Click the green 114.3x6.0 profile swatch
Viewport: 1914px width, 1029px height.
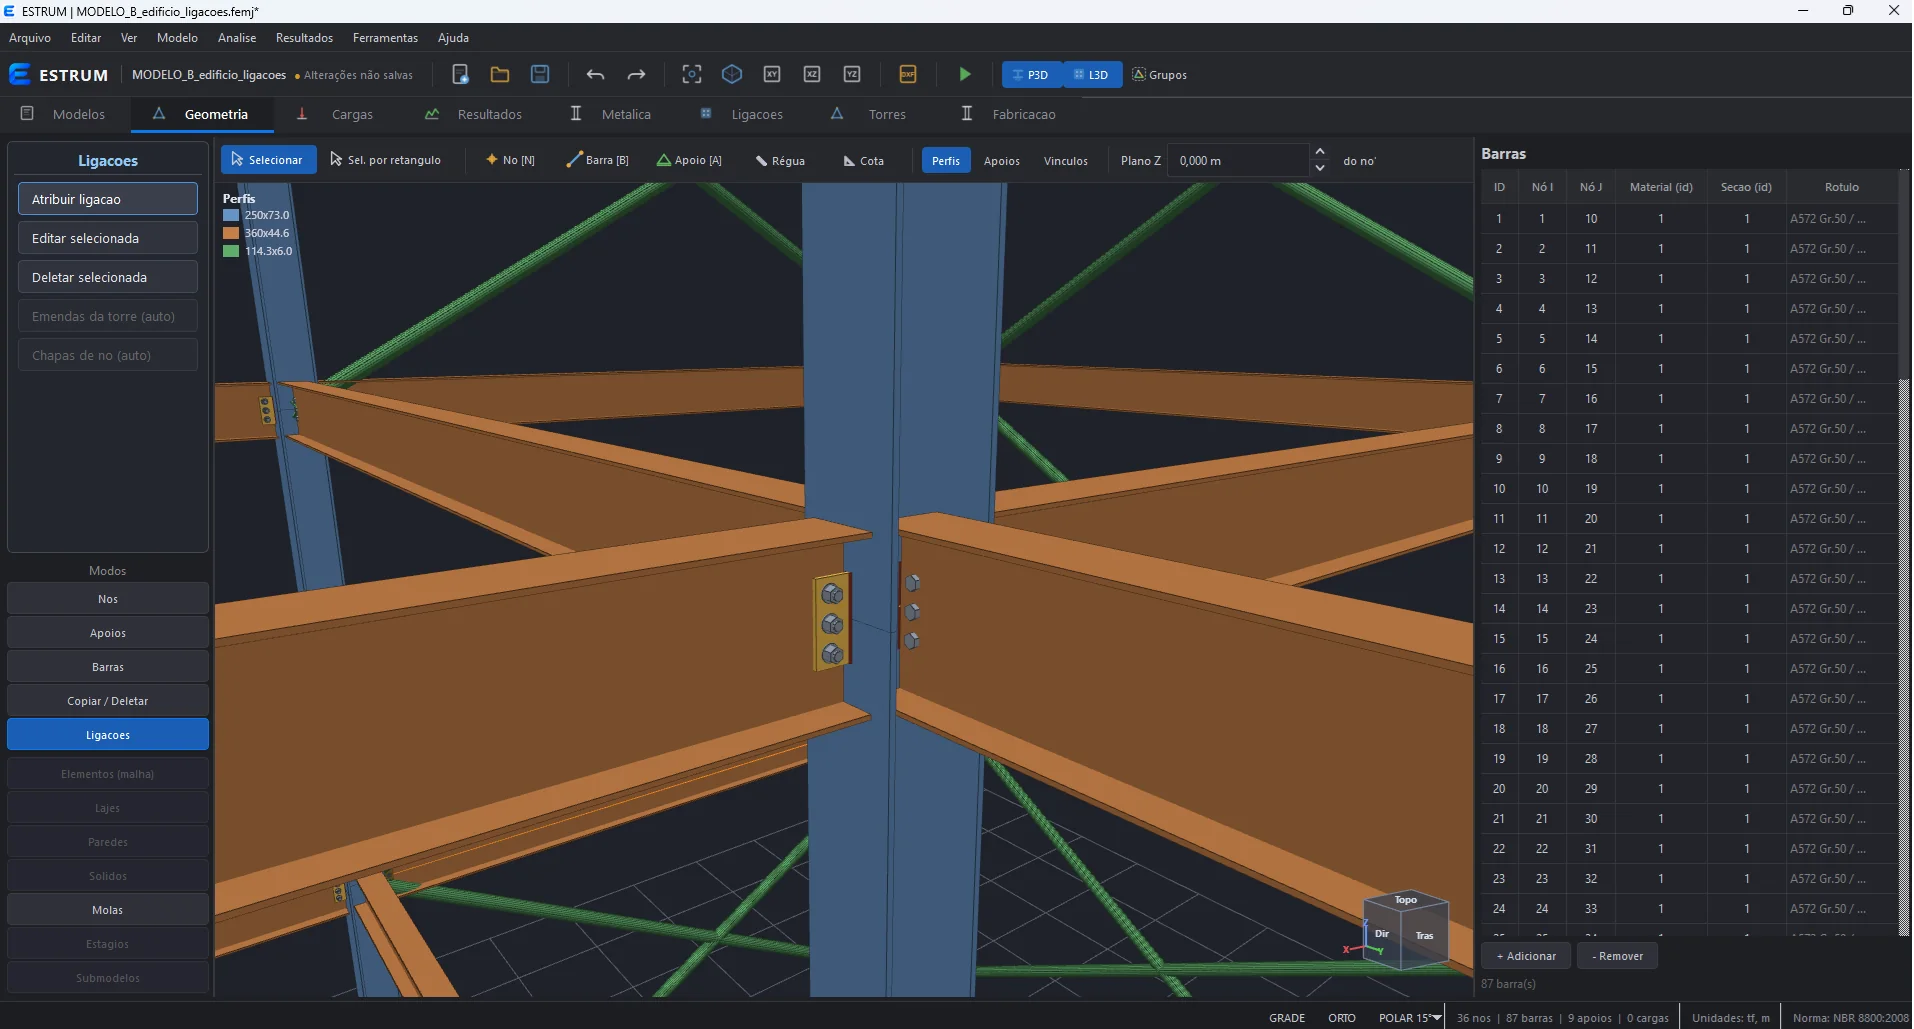point(231,251)
